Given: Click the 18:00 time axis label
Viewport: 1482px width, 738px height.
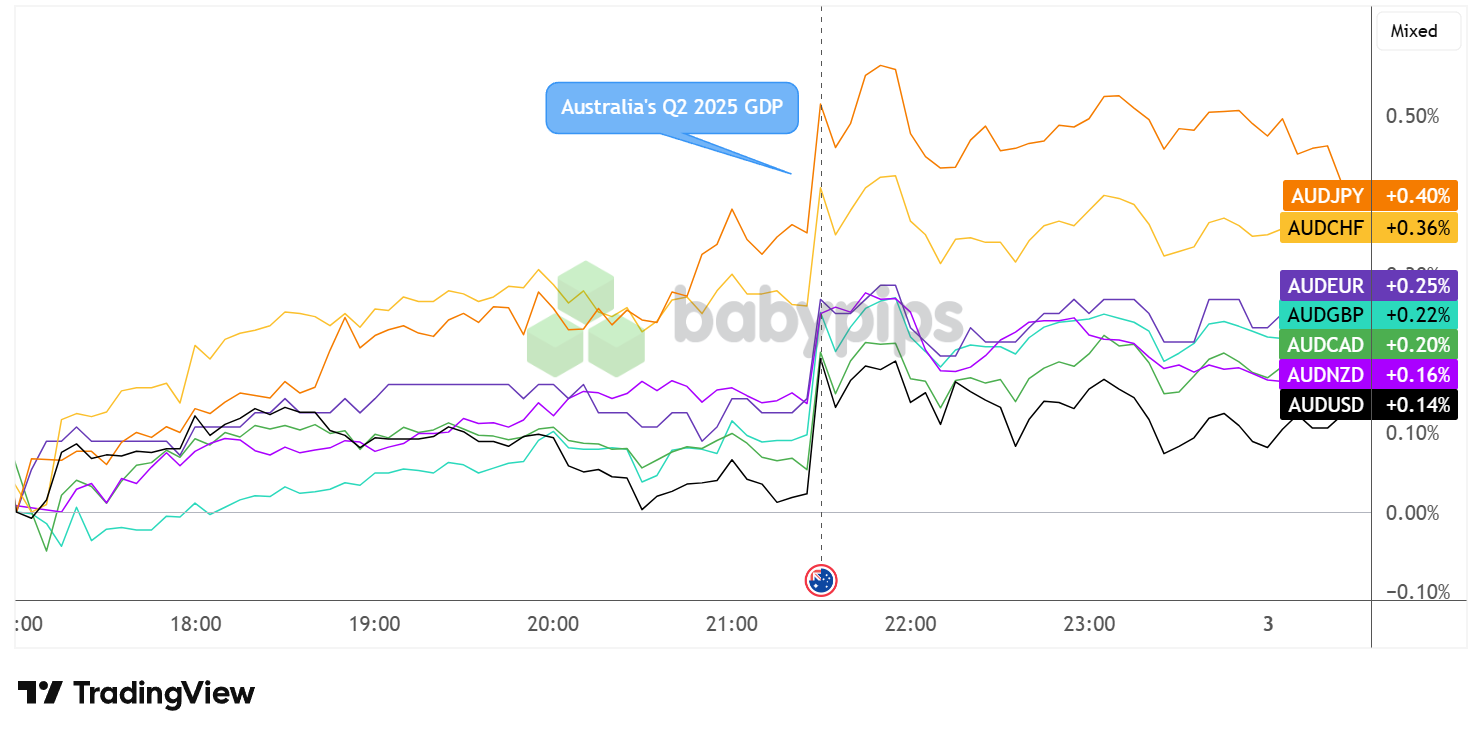Looking at the screenshot, I should [196, 624].
